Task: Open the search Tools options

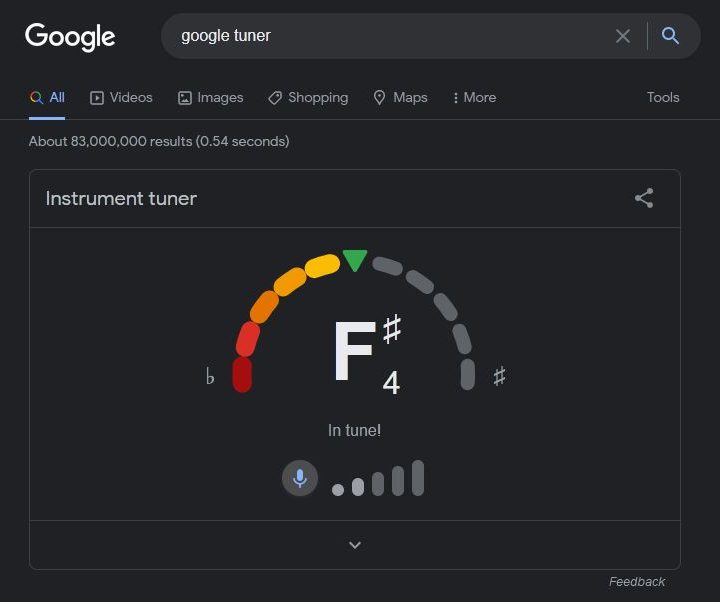Action: point(663,97)
